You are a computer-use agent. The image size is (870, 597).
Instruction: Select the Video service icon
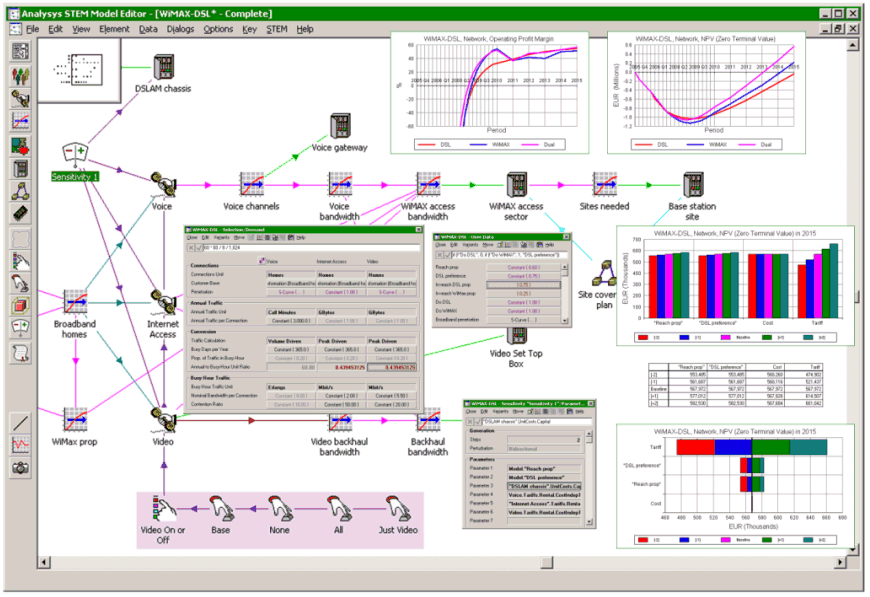163,420
